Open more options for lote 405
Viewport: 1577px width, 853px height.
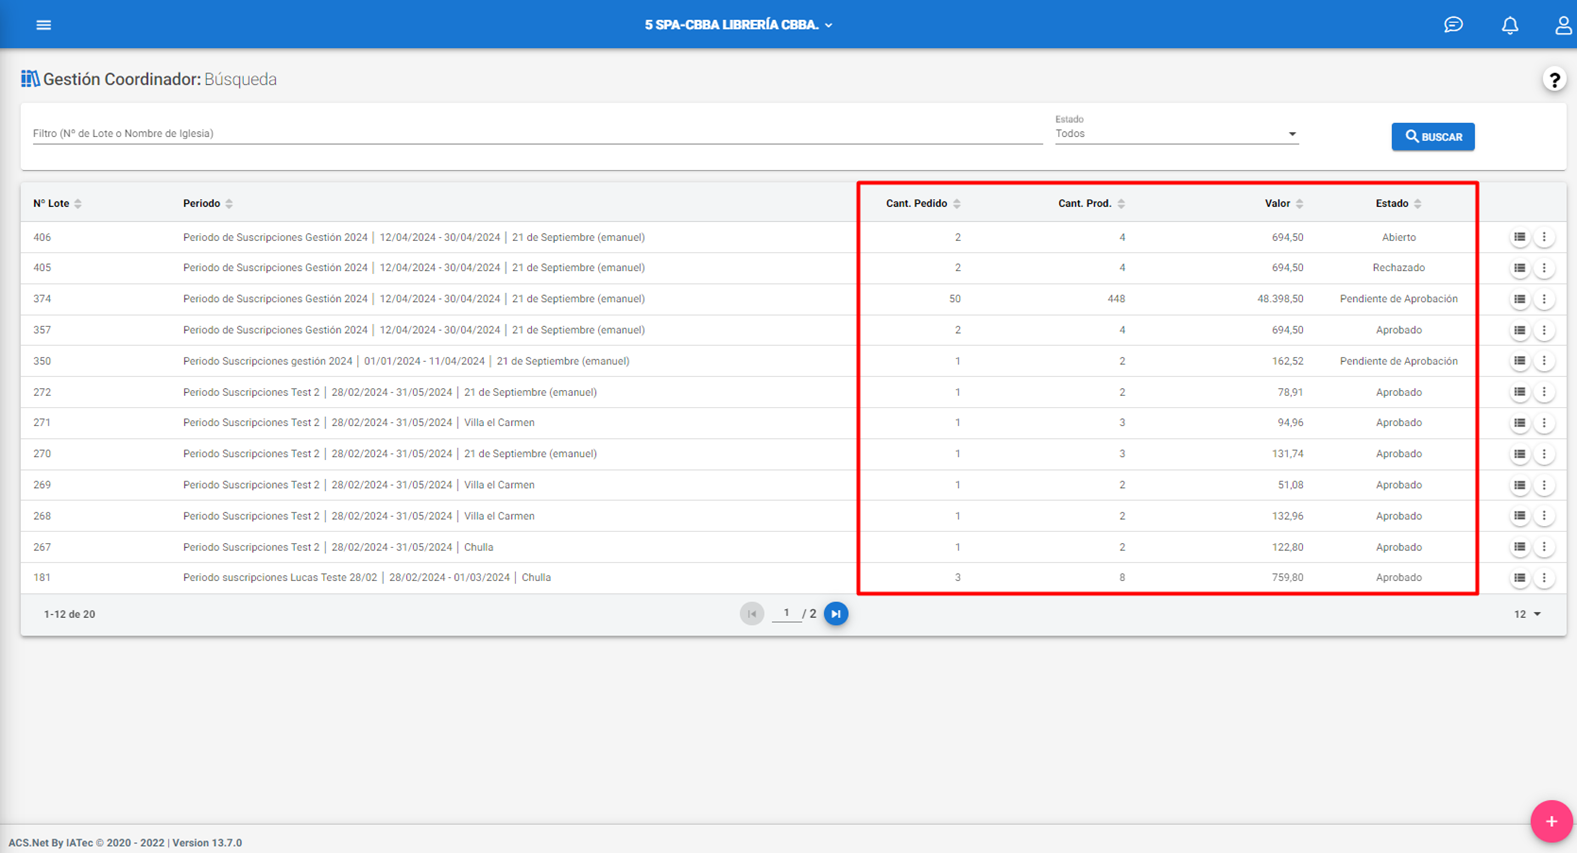point(1544,268)
